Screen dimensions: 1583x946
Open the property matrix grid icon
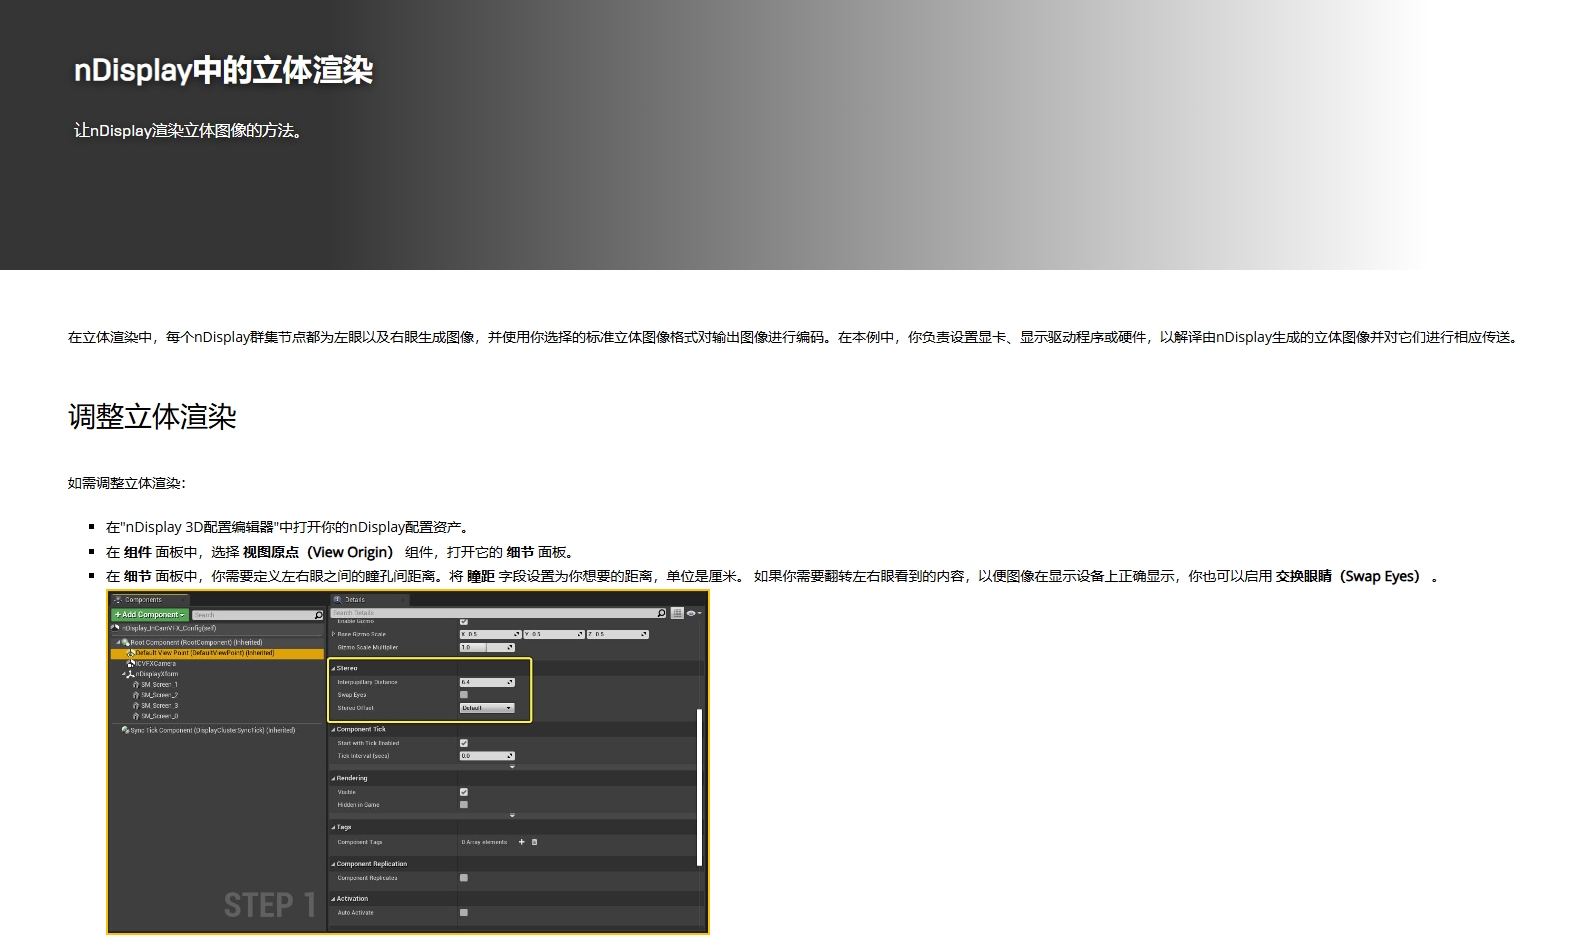677,613
